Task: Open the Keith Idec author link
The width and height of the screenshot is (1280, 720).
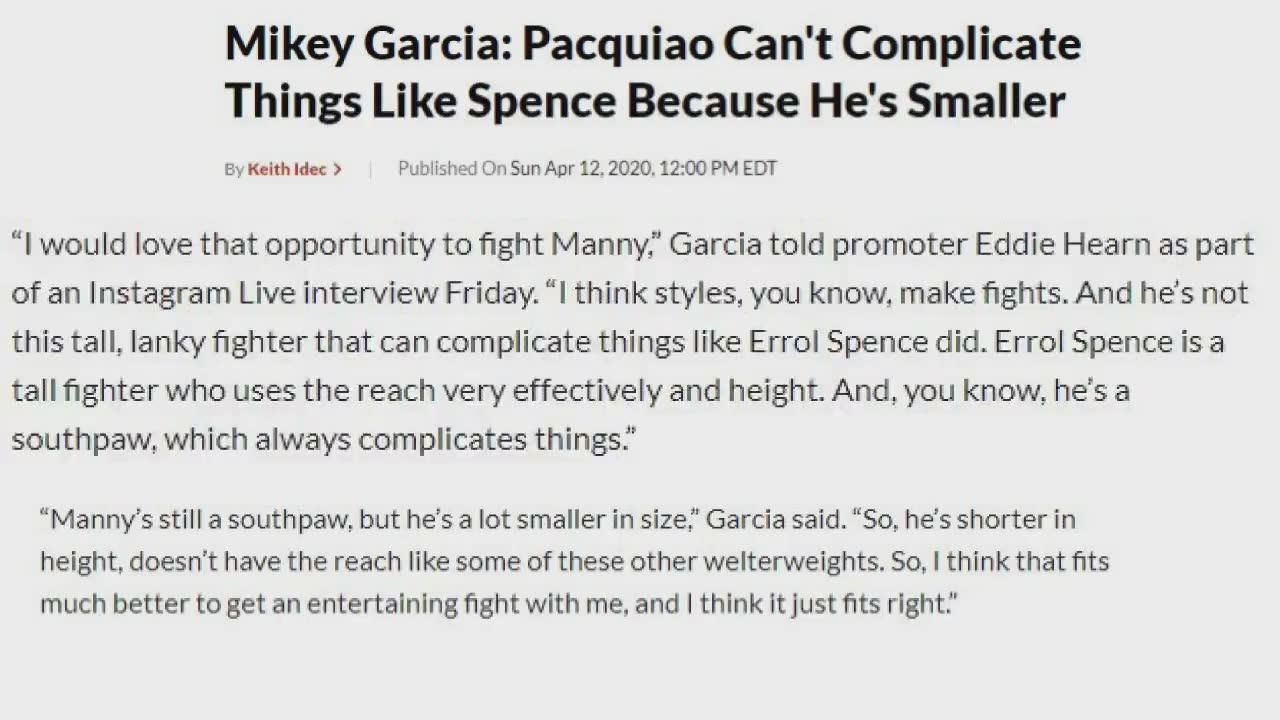Action: (286, 169)
